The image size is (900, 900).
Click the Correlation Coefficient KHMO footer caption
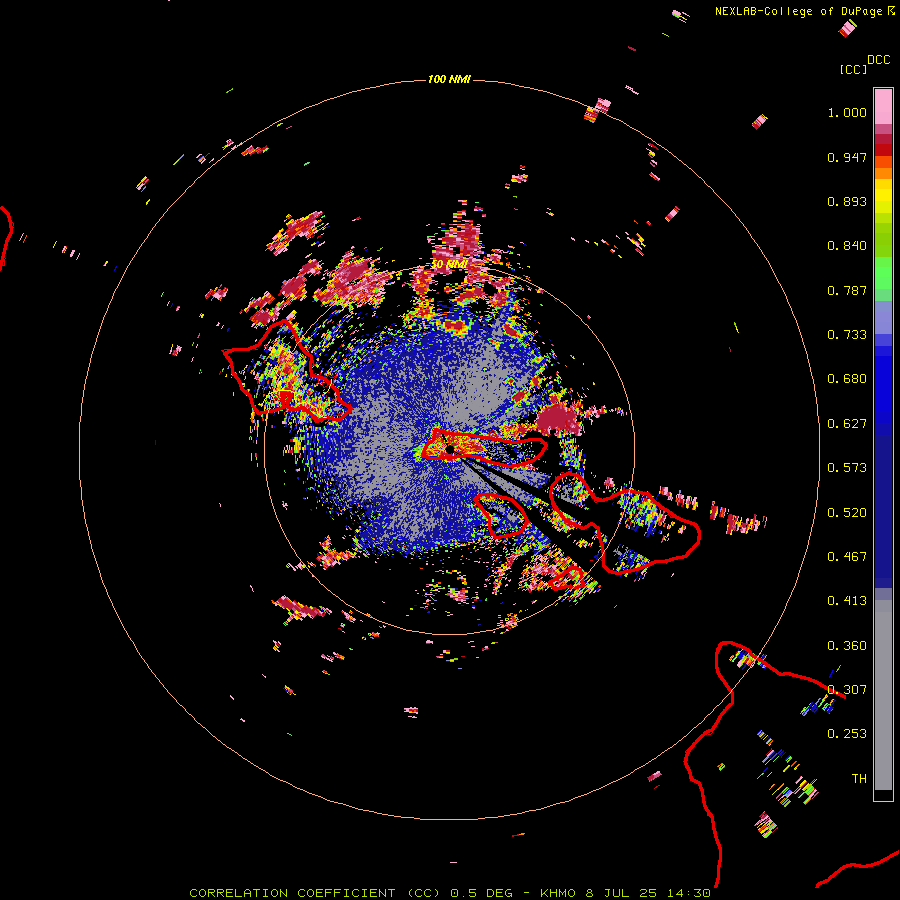(450, 893)
